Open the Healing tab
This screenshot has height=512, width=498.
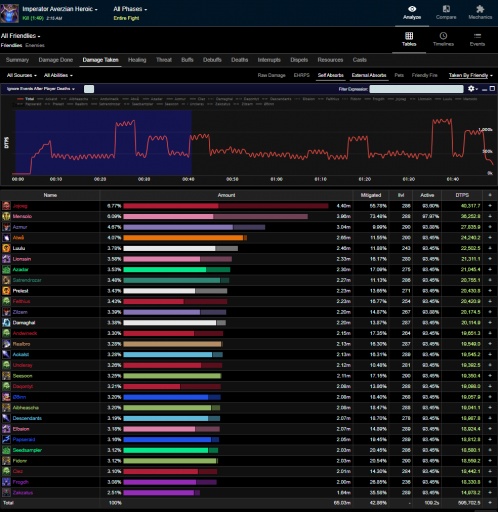(137, 60)
